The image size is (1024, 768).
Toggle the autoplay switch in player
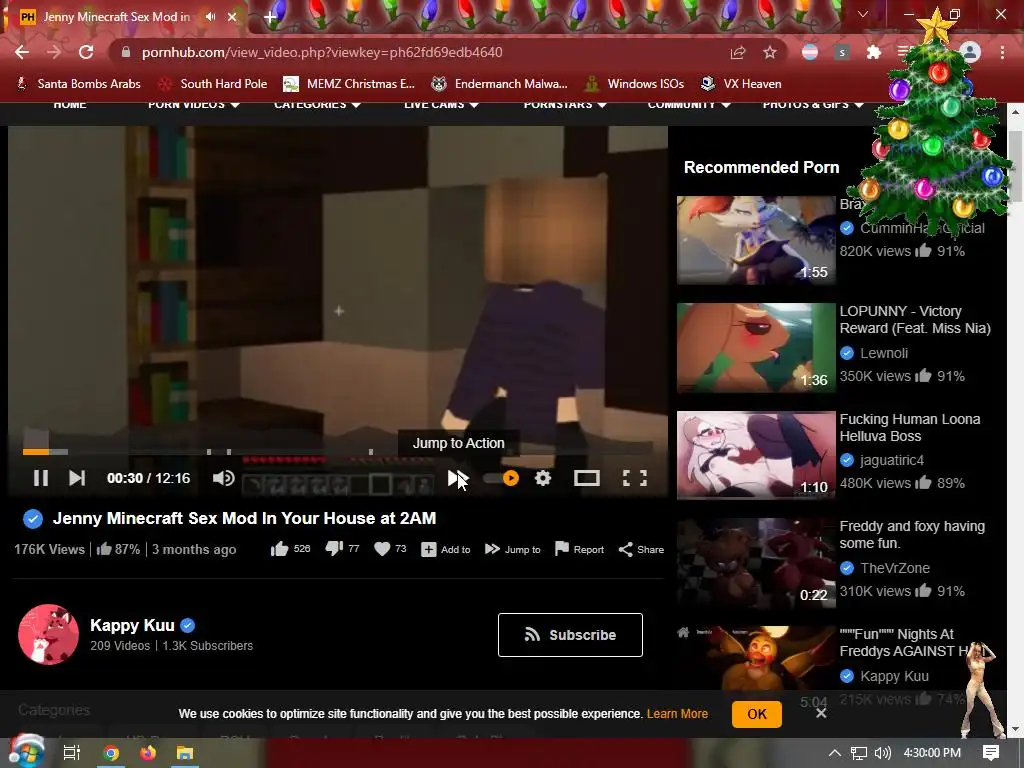[x=502, y=478]
